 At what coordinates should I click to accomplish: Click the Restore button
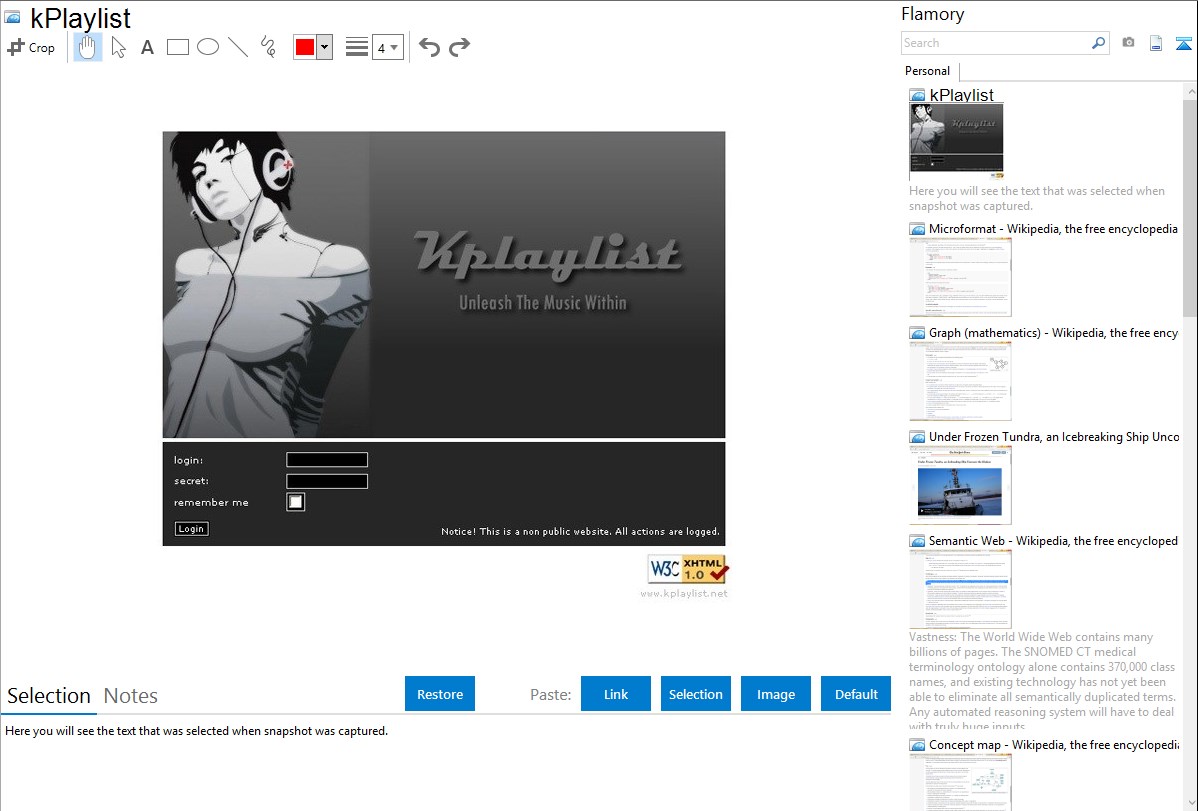(x=440, y=694)
